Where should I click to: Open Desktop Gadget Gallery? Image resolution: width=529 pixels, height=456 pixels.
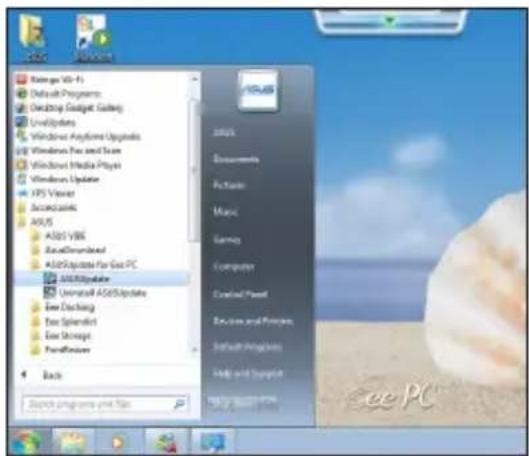[x=70, y=108]
